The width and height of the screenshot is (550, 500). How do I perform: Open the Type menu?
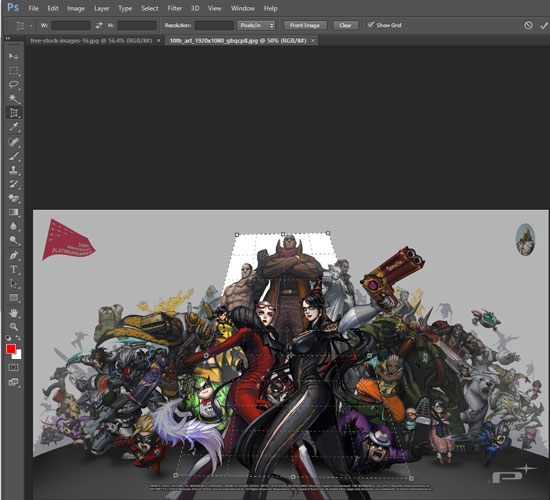125,8
